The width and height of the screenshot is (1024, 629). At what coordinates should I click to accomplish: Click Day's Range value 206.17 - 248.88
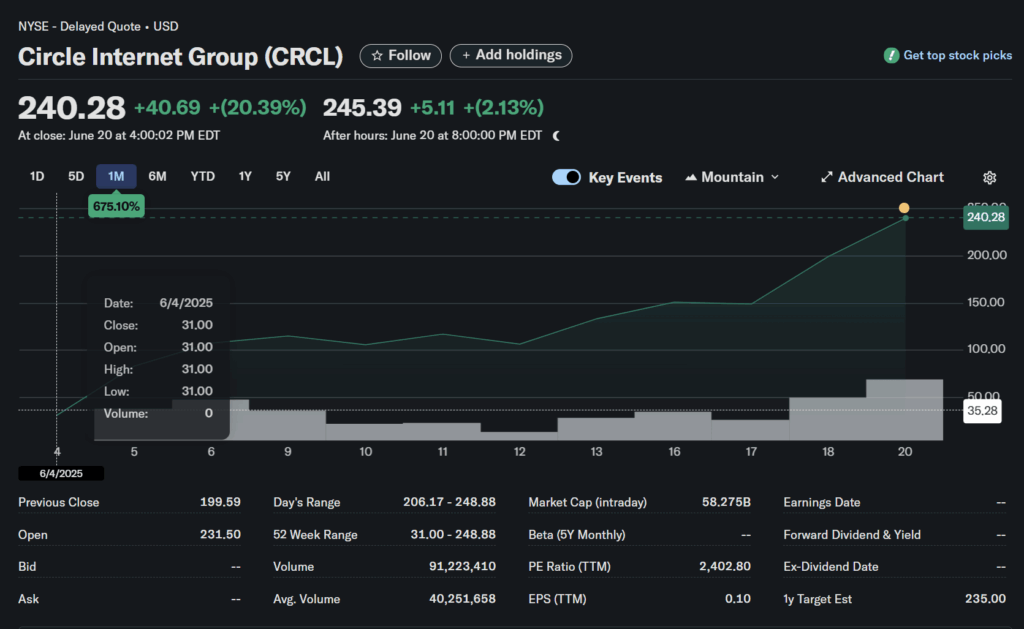pyautogui.click(x=449, y=502)
